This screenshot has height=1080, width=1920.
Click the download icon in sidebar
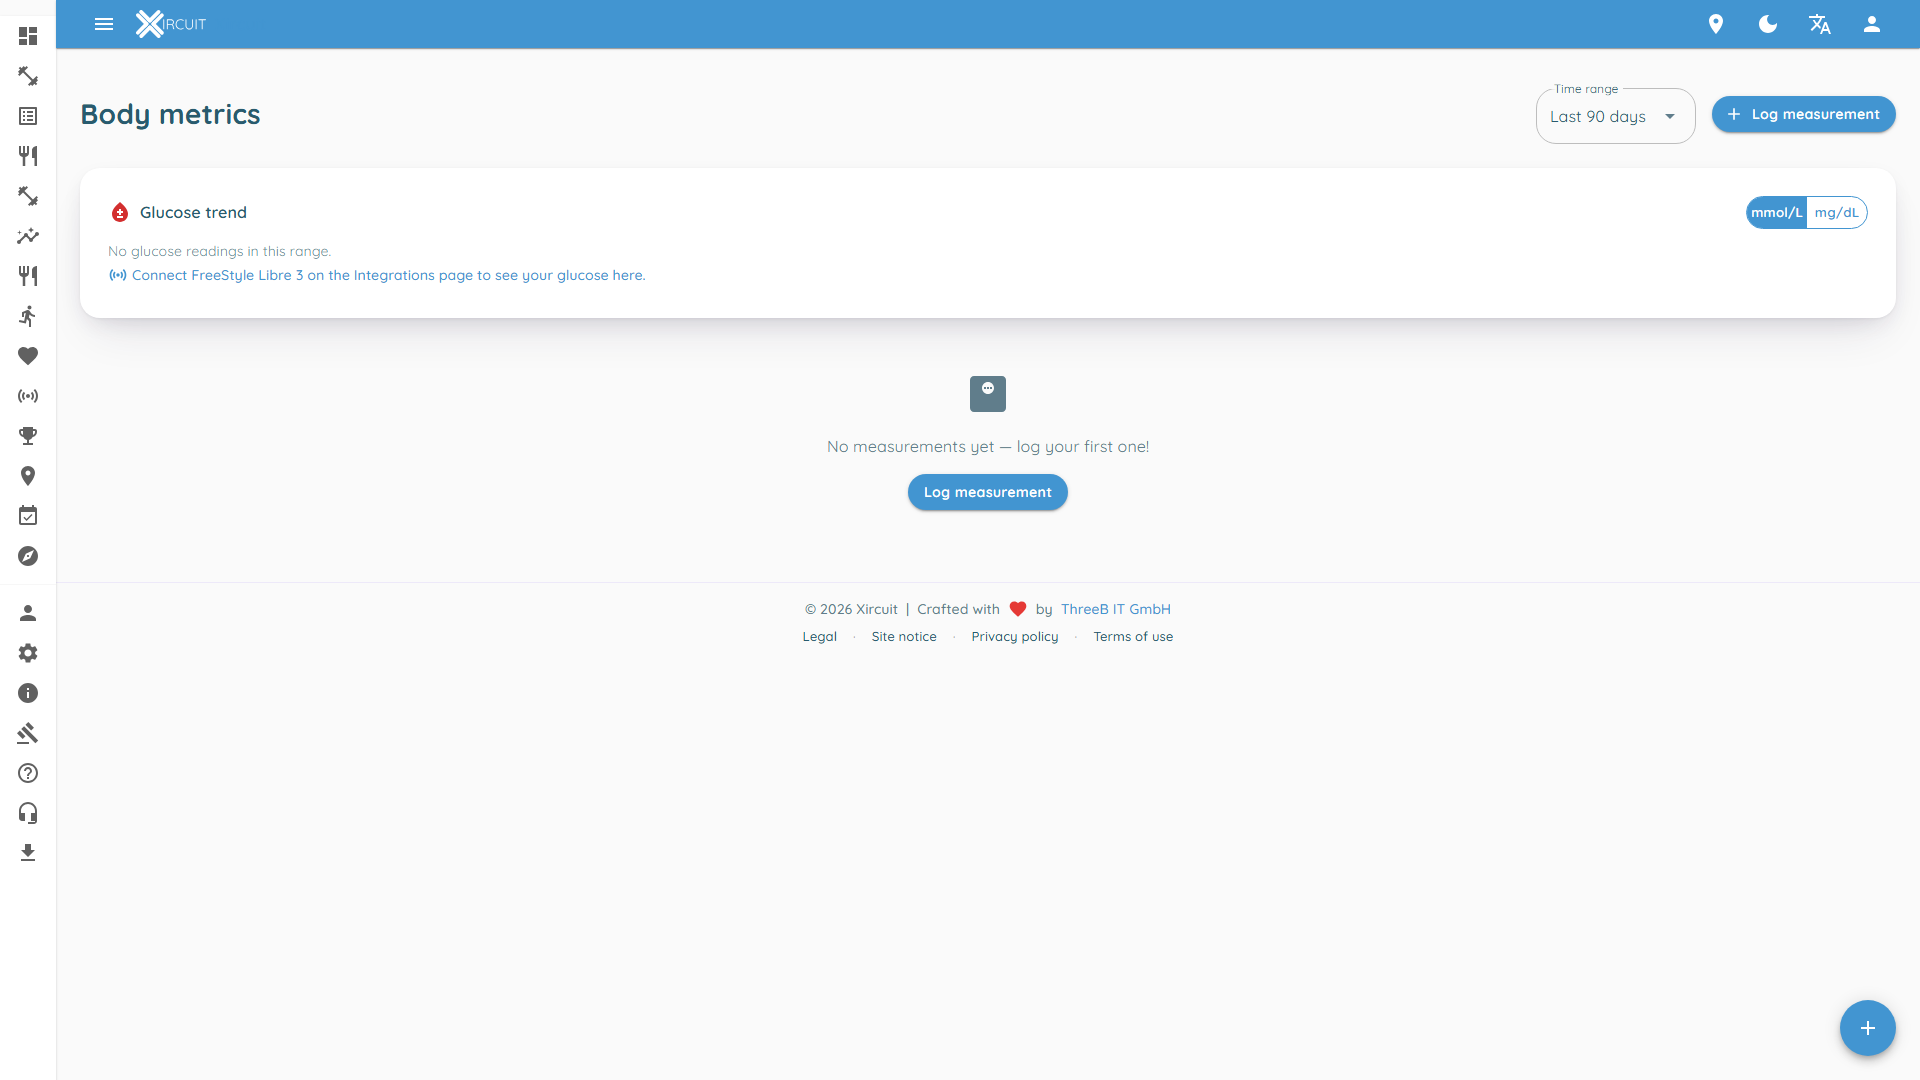click(x=28, y=853)
